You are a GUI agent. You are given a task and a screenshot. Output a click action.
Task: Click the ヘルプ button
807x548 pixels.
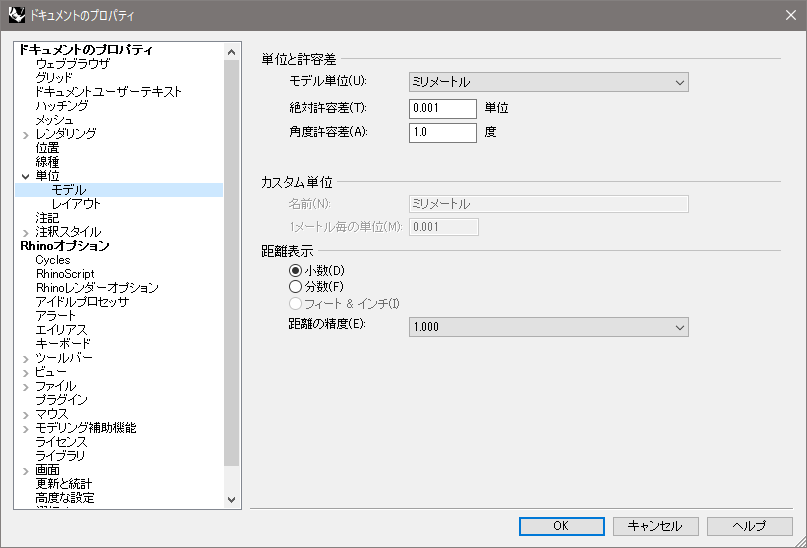[x=749, y=526]
